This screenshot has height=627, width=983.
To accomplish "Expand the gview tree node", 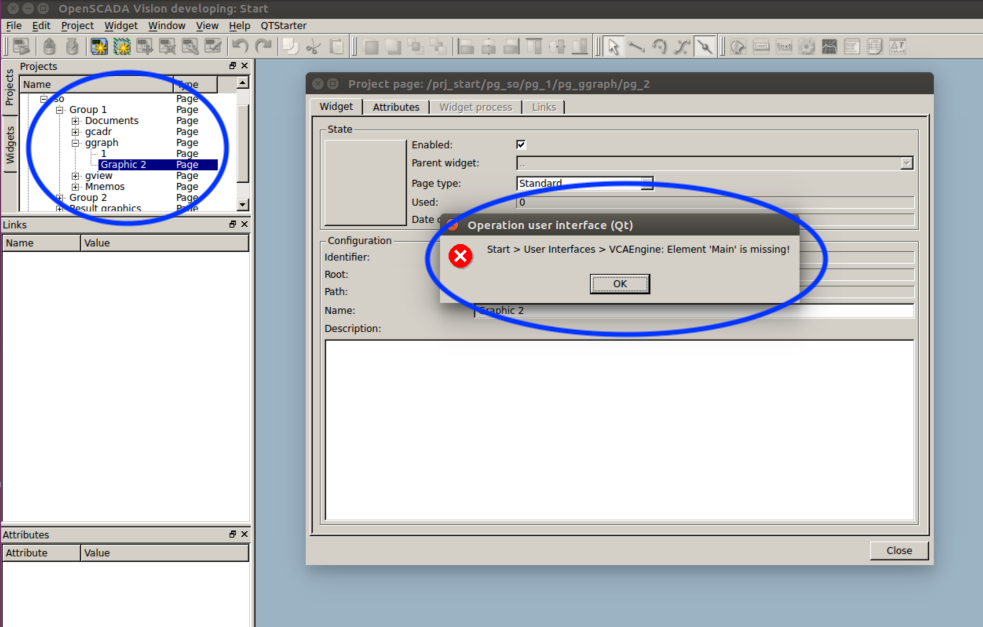I will (x=76, y=176).
